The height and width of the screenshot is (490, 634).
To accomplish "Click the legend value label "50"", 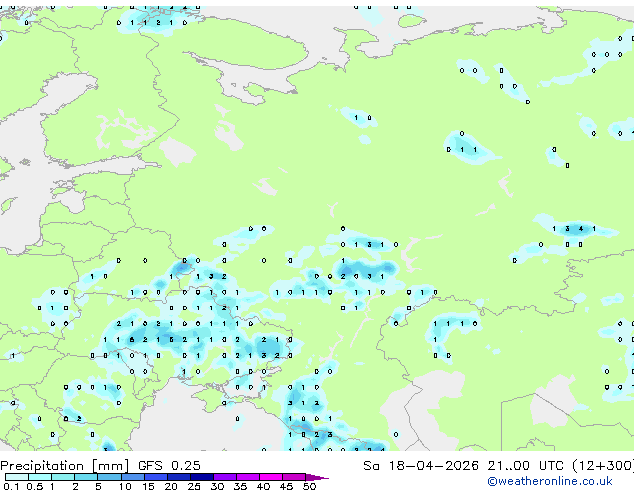I will coord(309,486).
